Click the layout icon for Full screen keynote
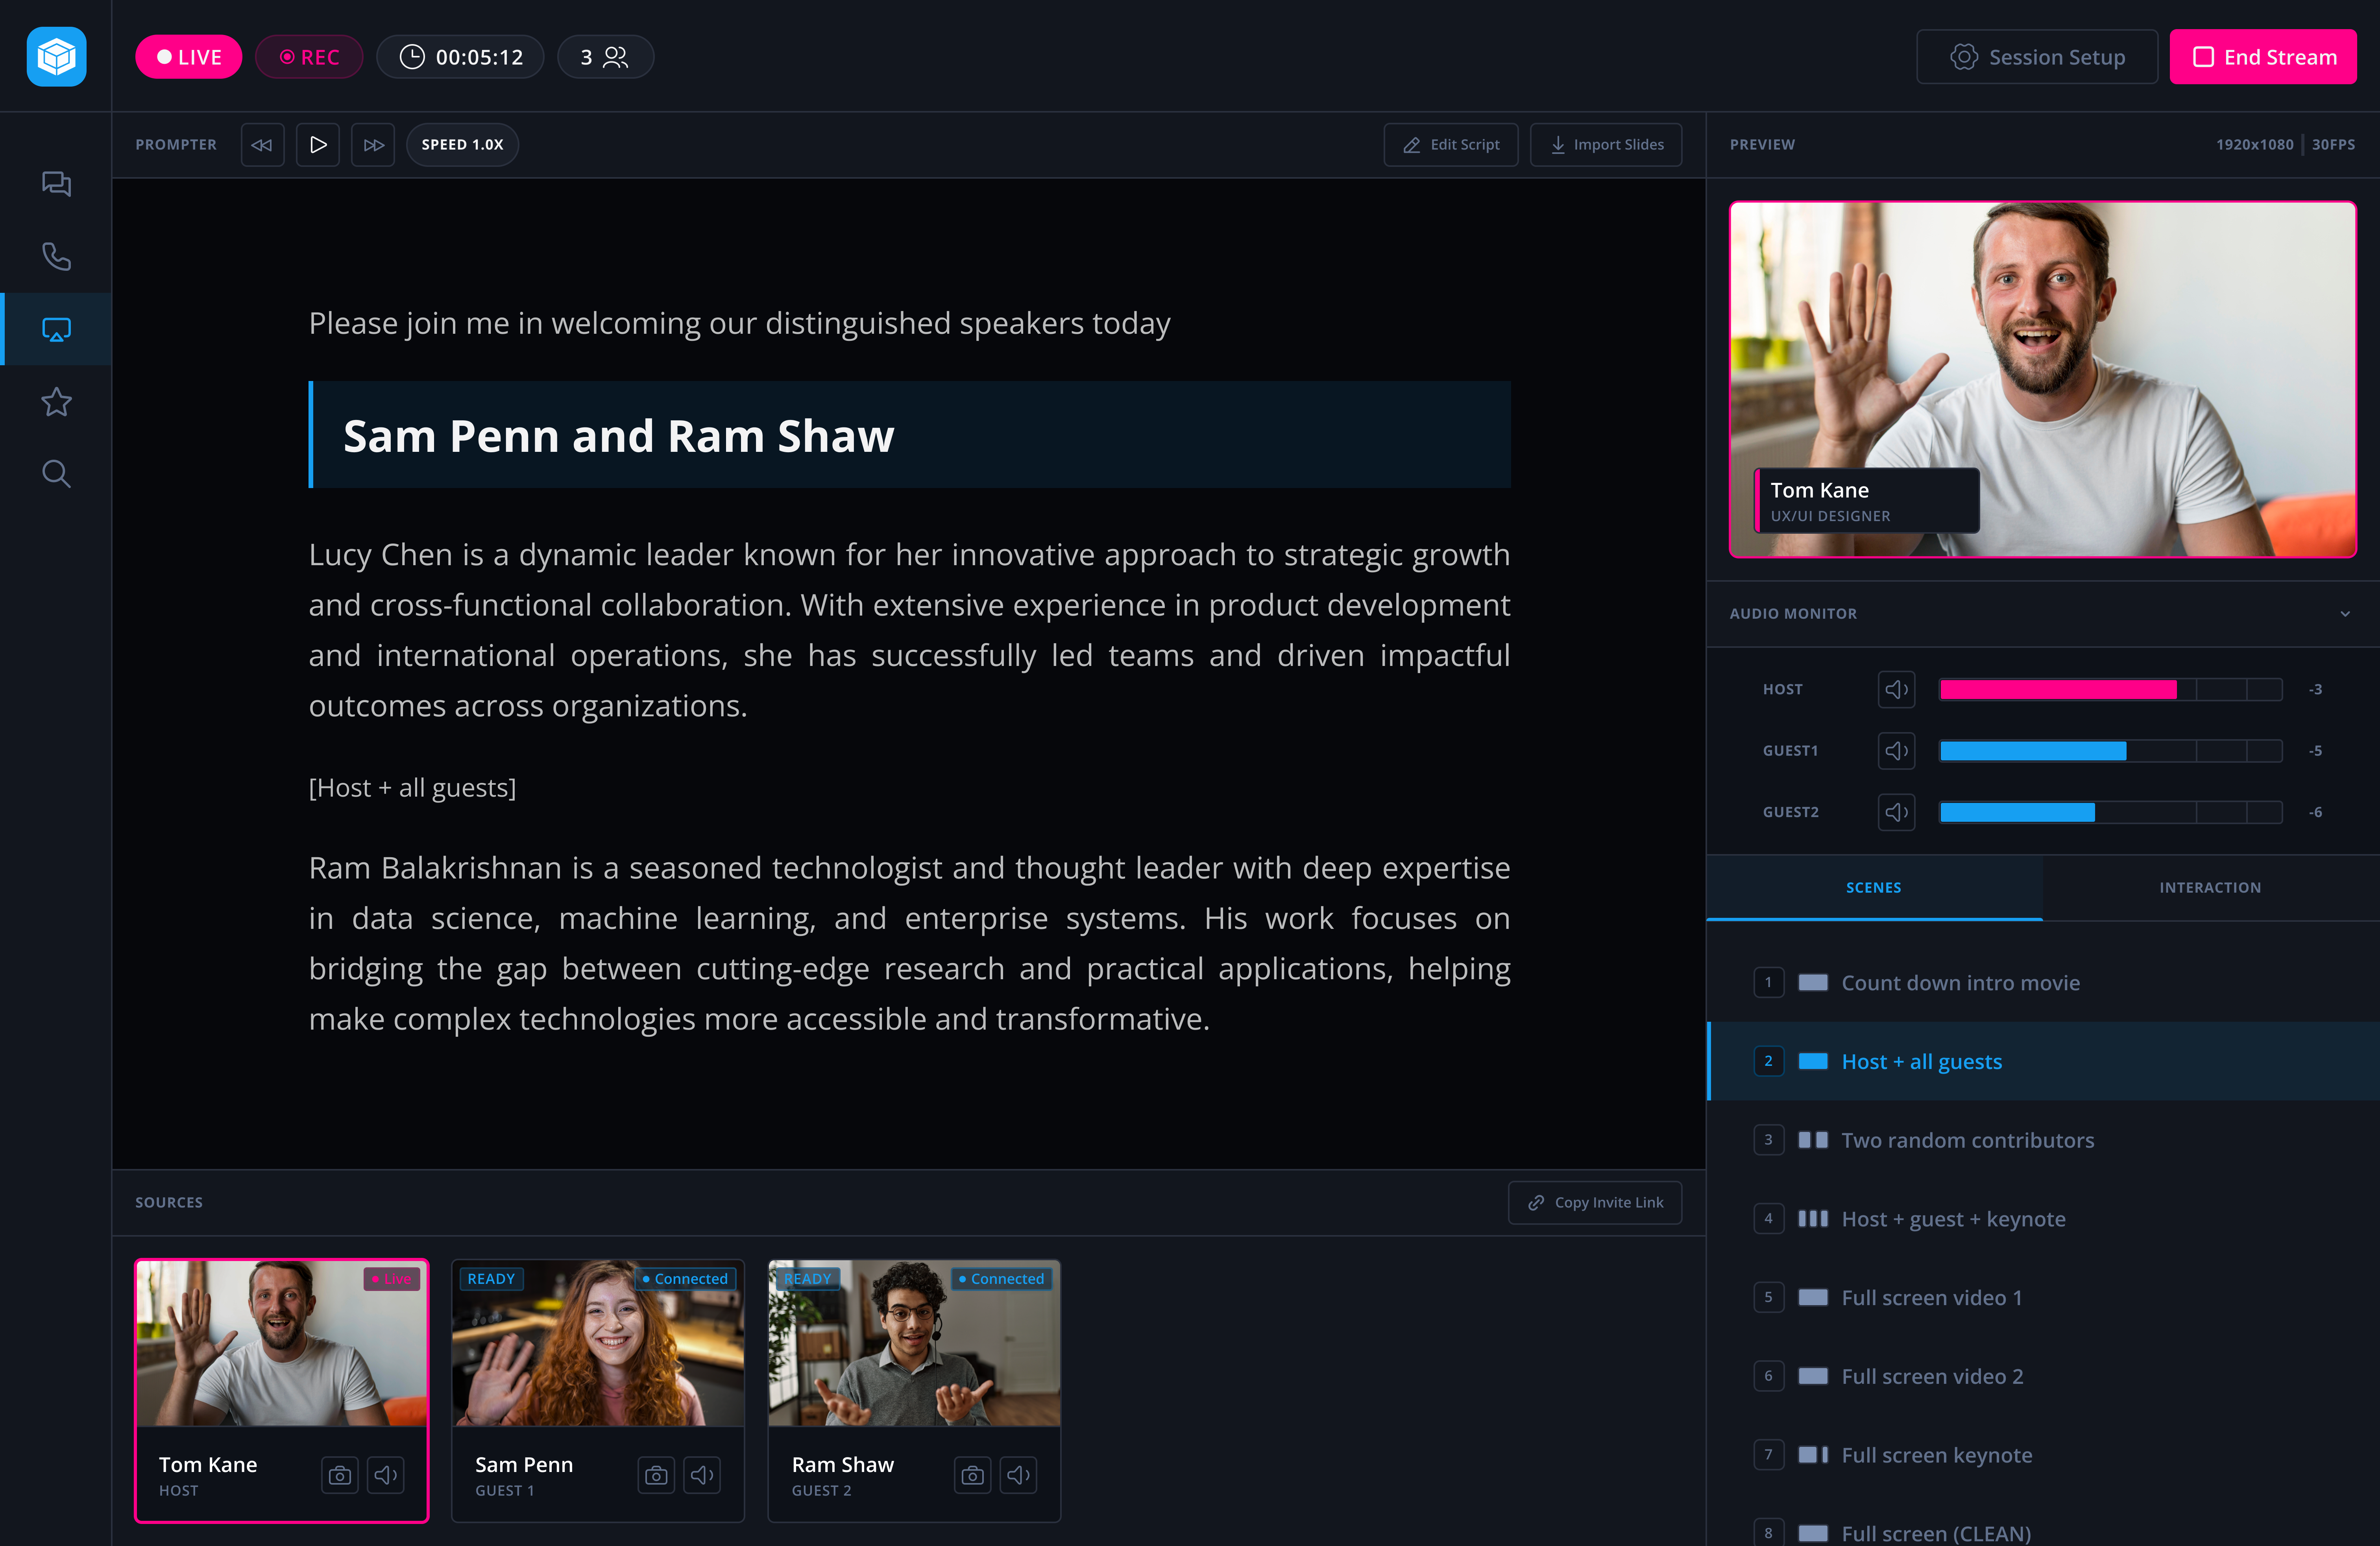The width and height of the screenshot is (2380, 1546). click(1813, 1455)
